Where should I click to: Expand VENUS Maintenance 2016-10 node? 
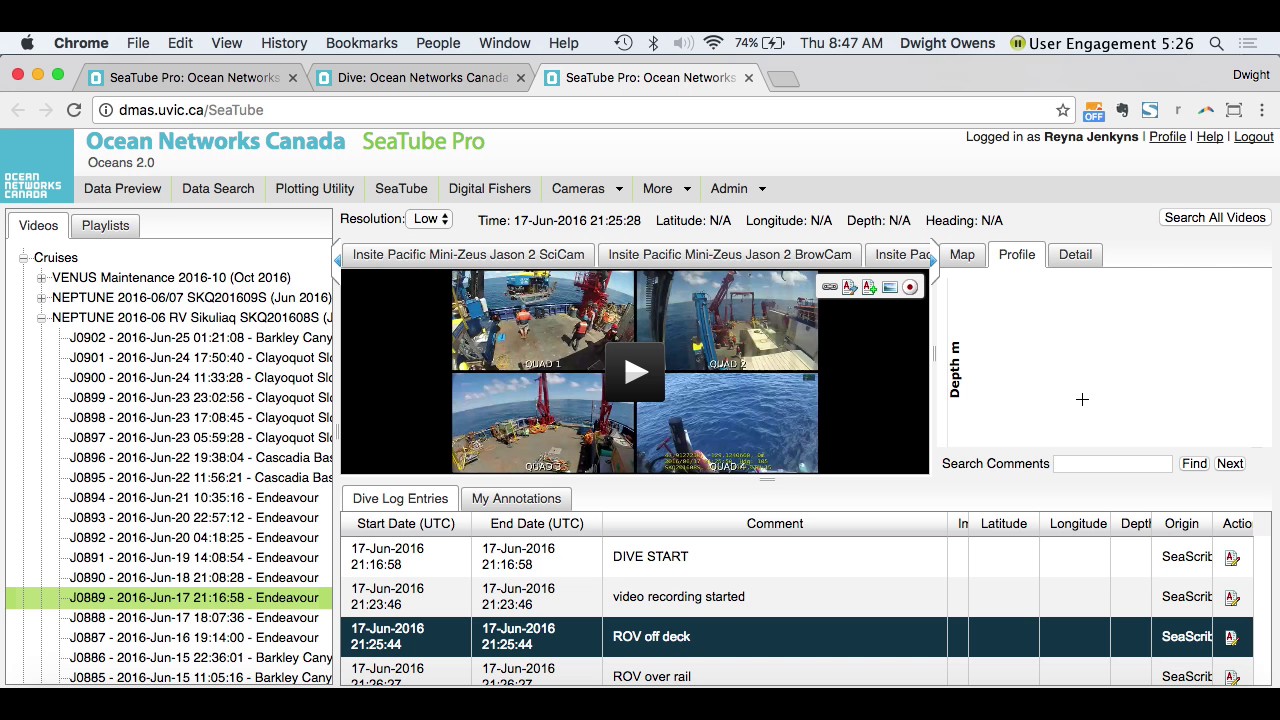41,278
